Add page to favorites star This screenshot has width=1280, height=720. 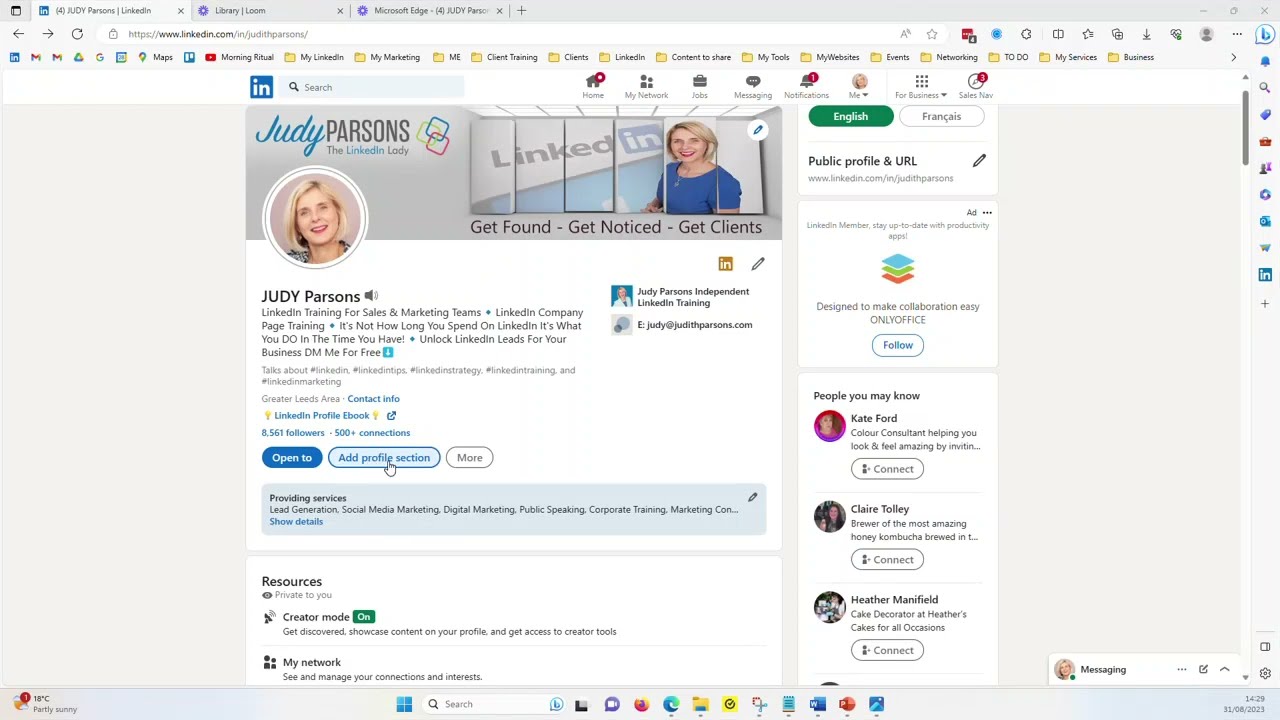click(932, 34)
